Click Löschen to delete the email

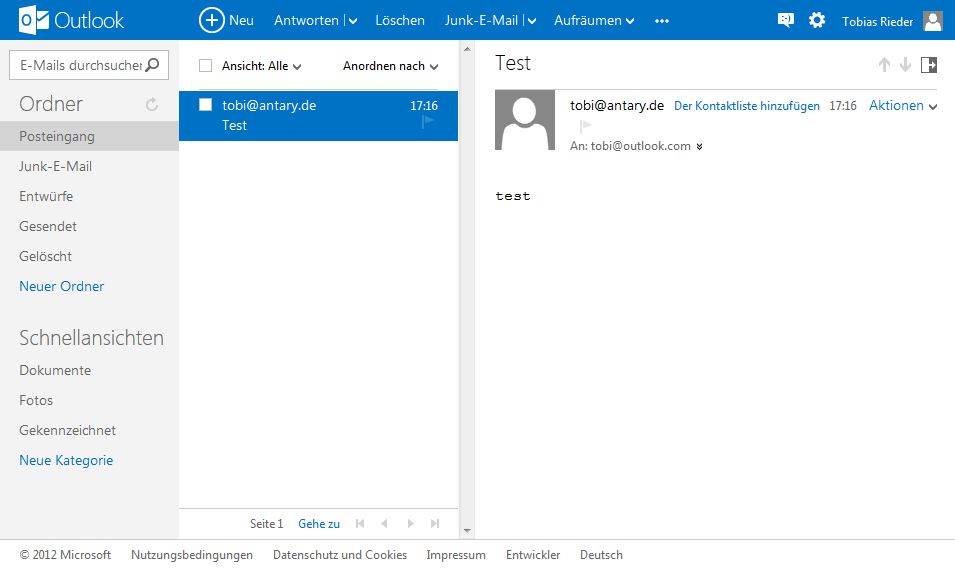click(400, 20)
